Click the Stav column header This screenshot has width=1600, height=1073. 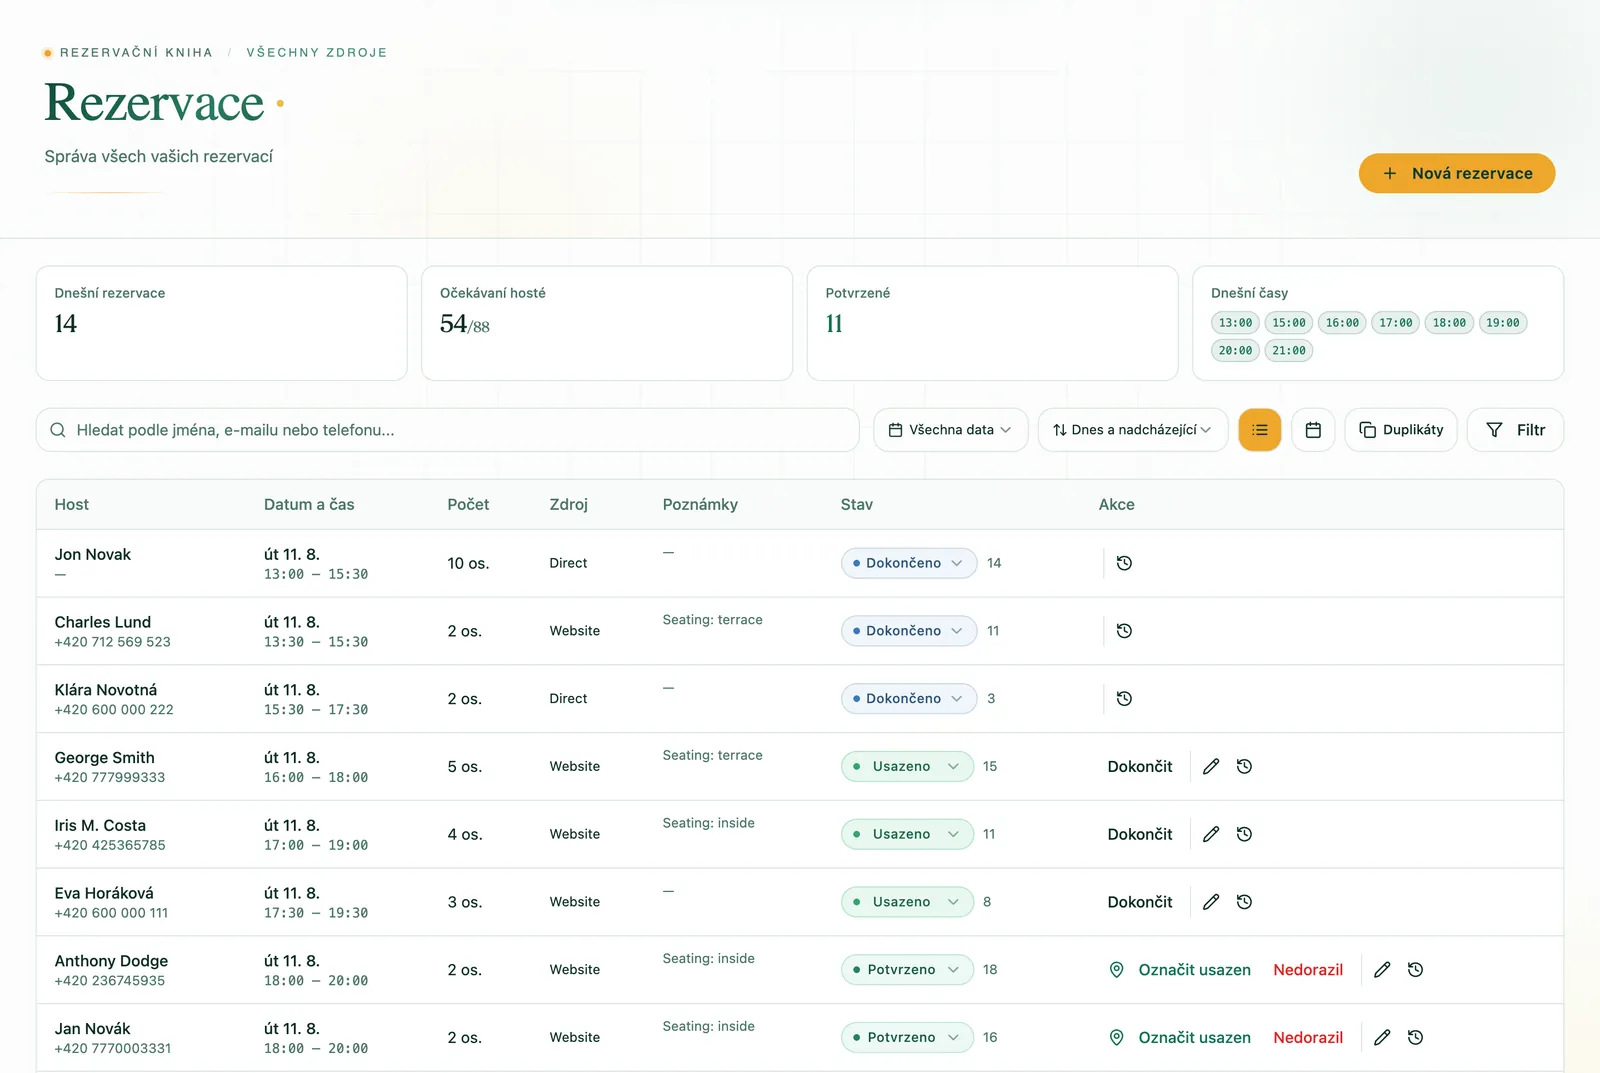pos(857,505)
